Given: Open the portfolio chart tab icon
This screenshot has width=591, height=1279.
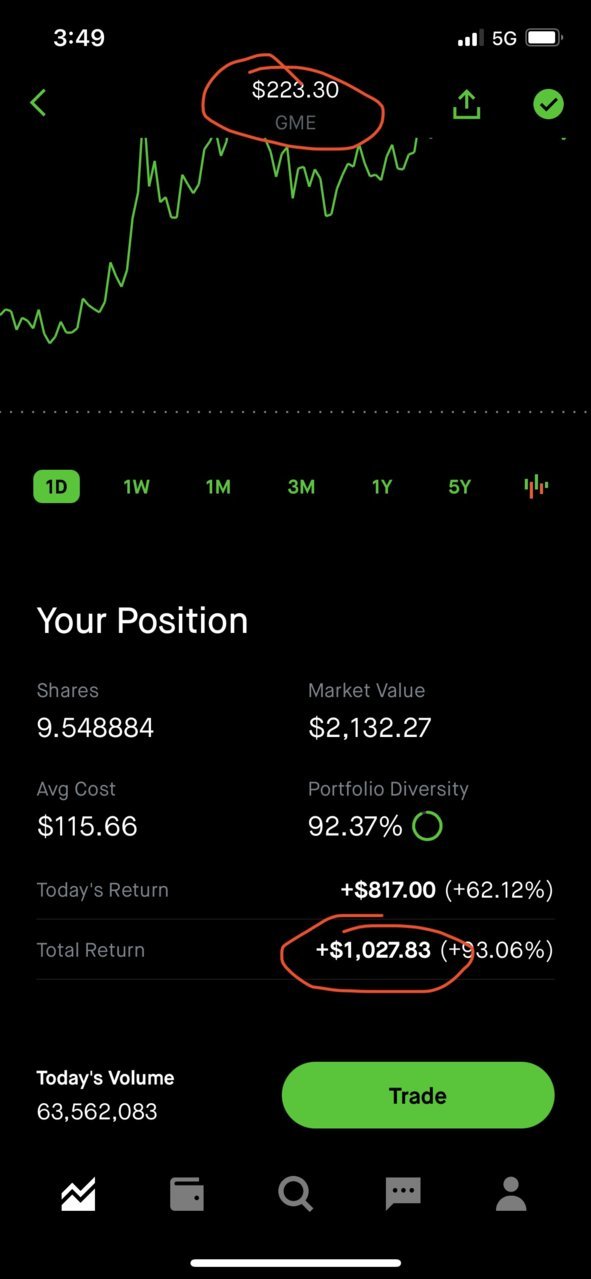Looking at the screenshot, I should pyautogui.click(x=78, y=1194).
